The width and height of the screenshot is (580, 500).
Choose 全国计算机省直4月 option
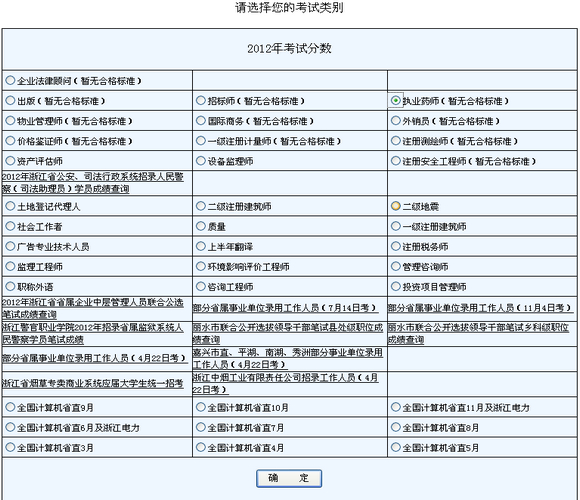[x=200, y=447]
